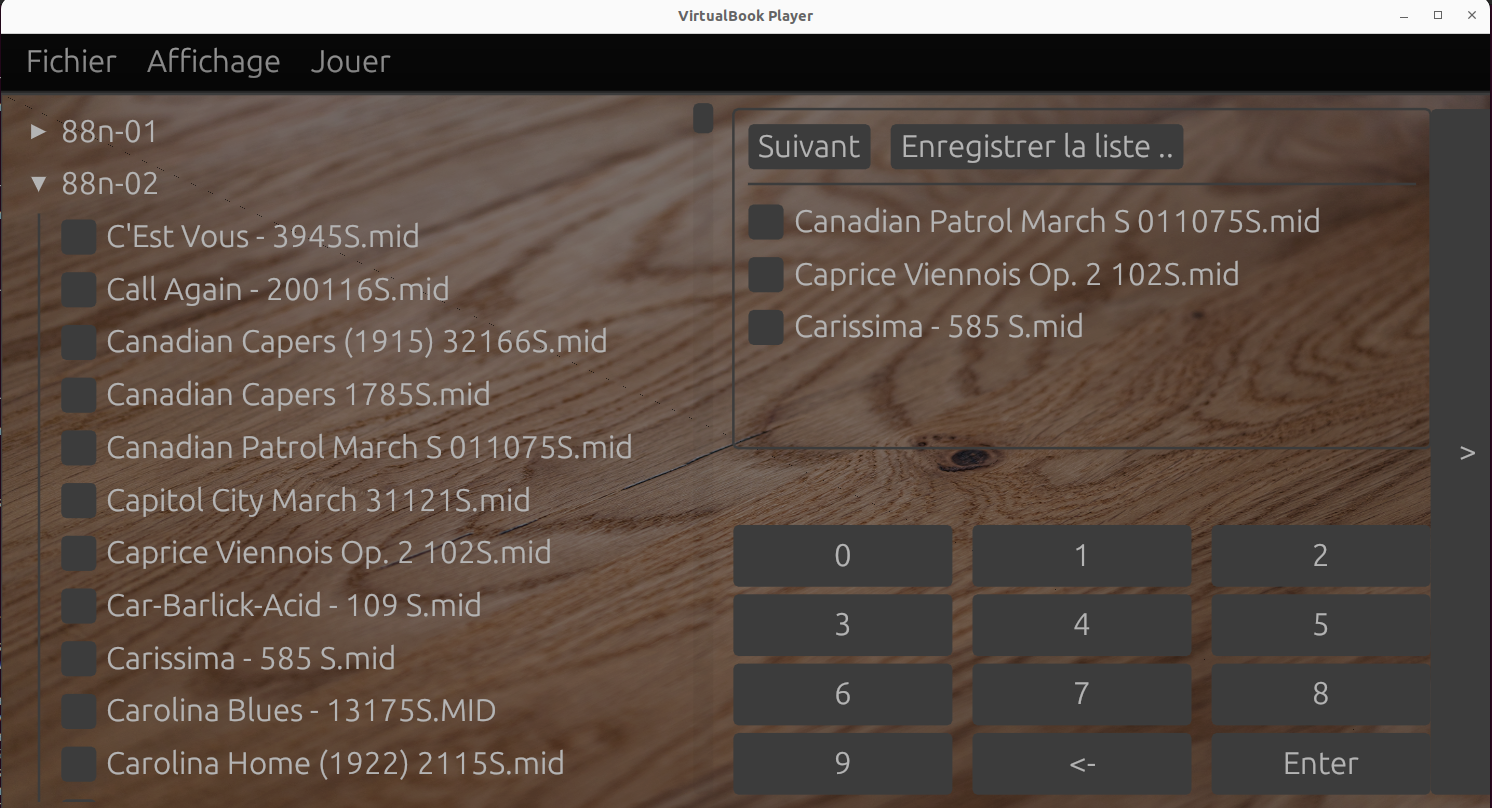Click the file list scrollbar handle
Image resolution: width=1492 pixels, height=808 pixels.
click(703, 117)
